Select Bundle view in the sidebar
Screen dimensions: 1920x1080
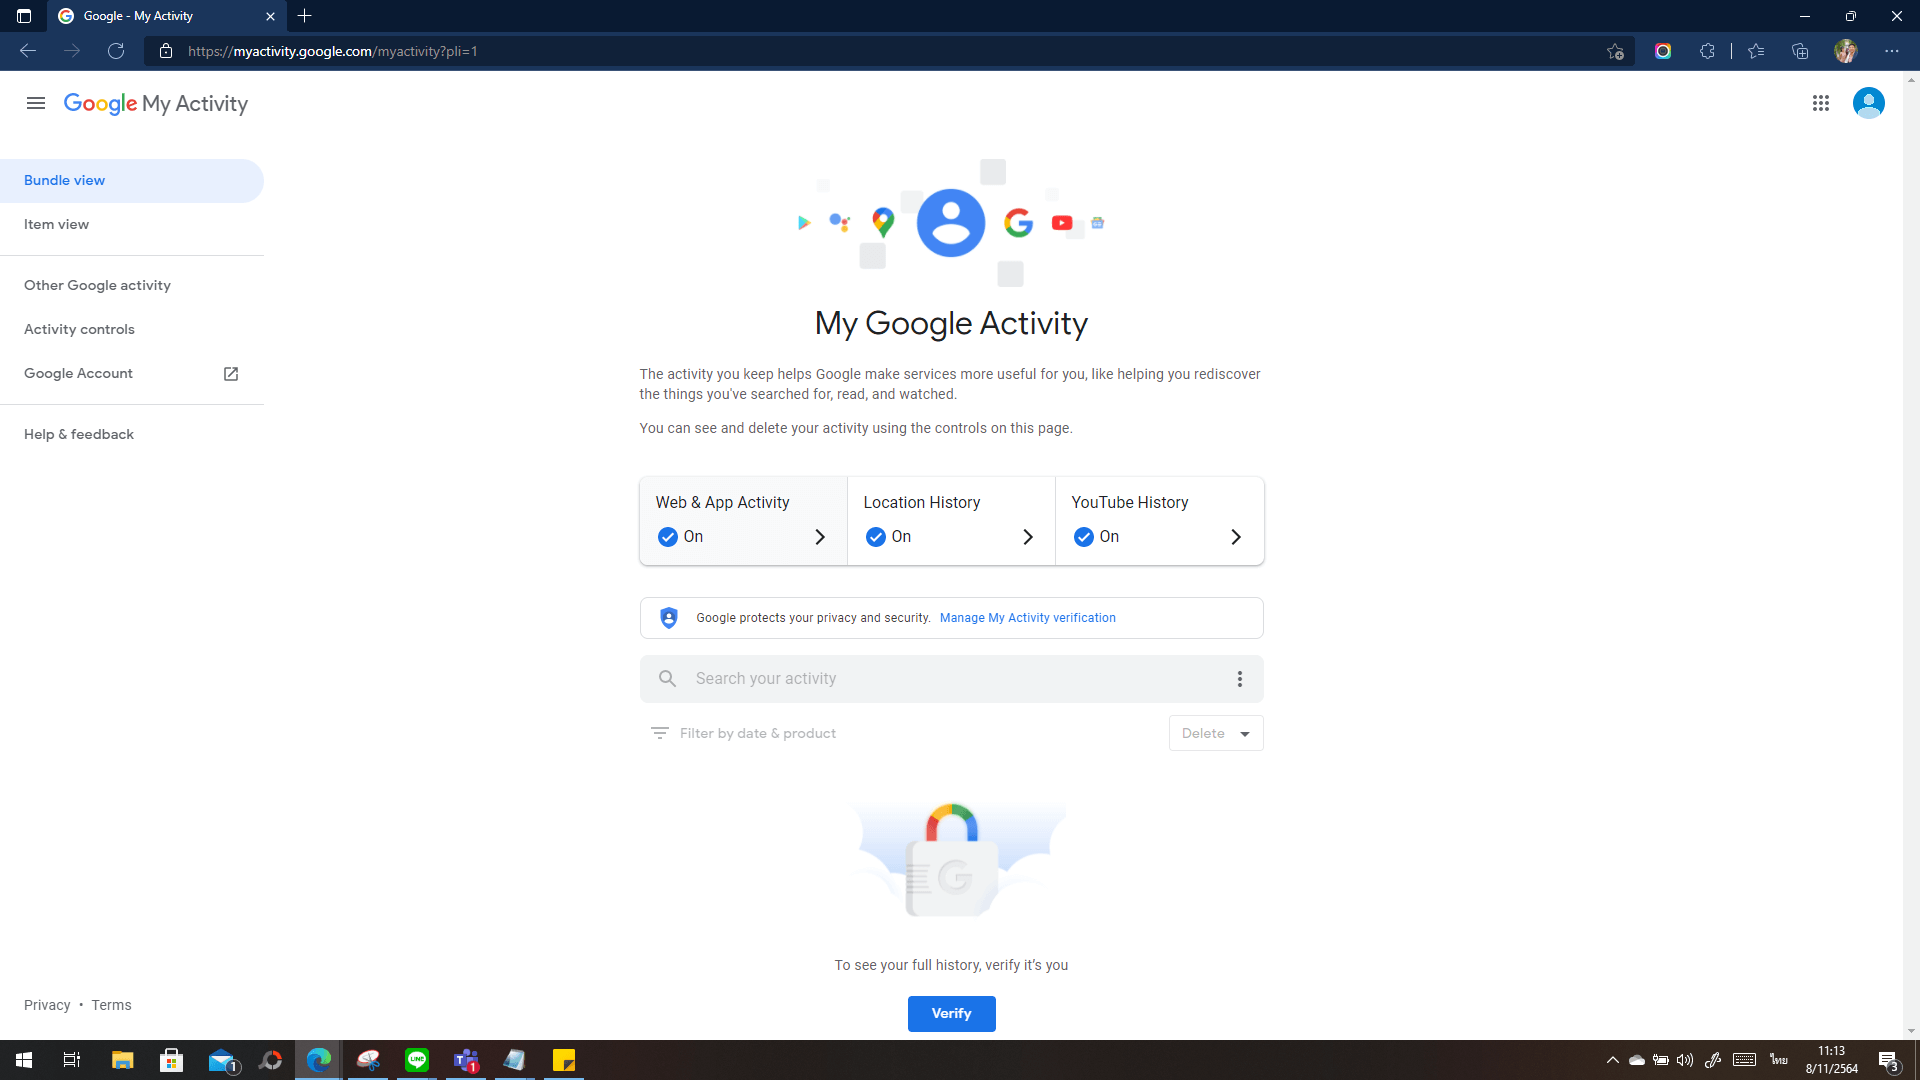[132, 181]
